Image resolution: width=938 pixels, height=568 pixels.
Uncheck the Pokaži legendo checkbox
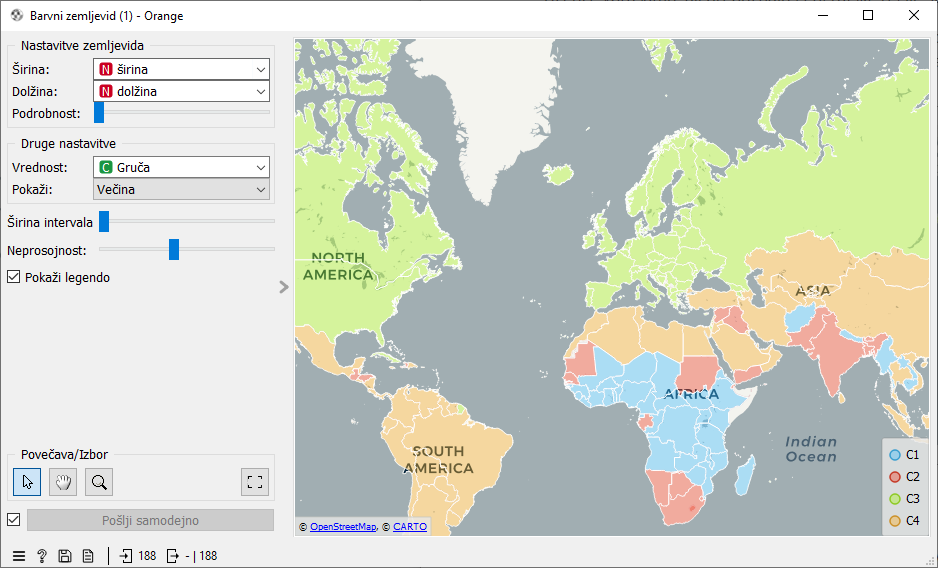click(x=14, y=277)
